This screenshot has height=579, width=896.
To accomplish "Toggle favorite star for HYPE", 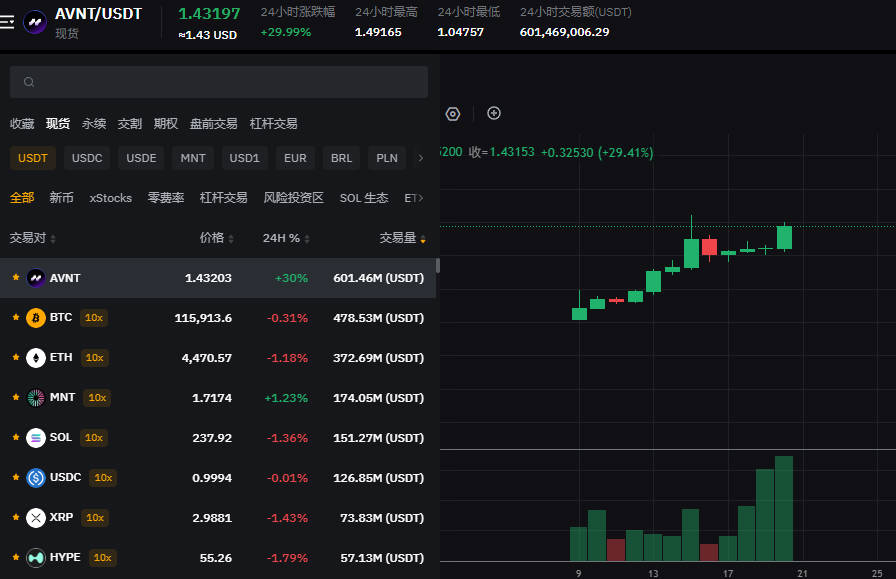I will 16,557.
